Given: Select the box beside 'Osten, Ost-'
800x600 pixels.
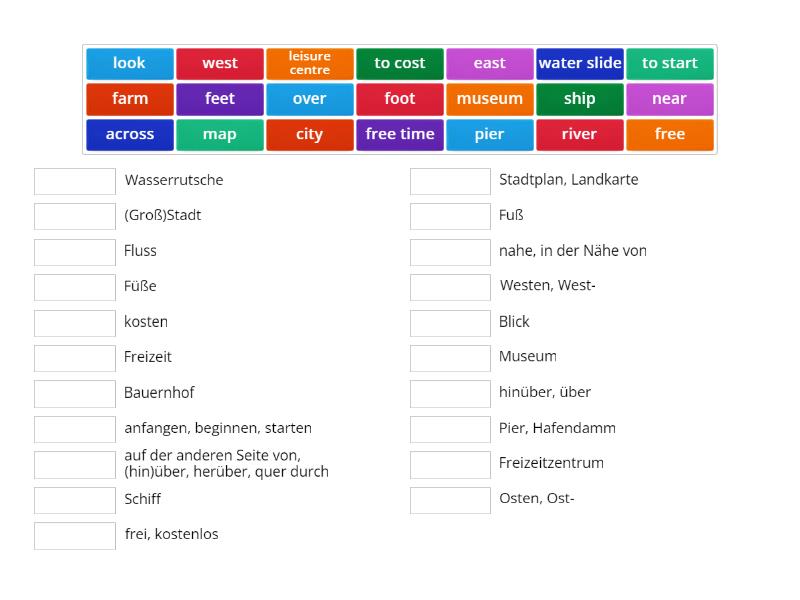Looking at the screenshot, I should [450, 500].
